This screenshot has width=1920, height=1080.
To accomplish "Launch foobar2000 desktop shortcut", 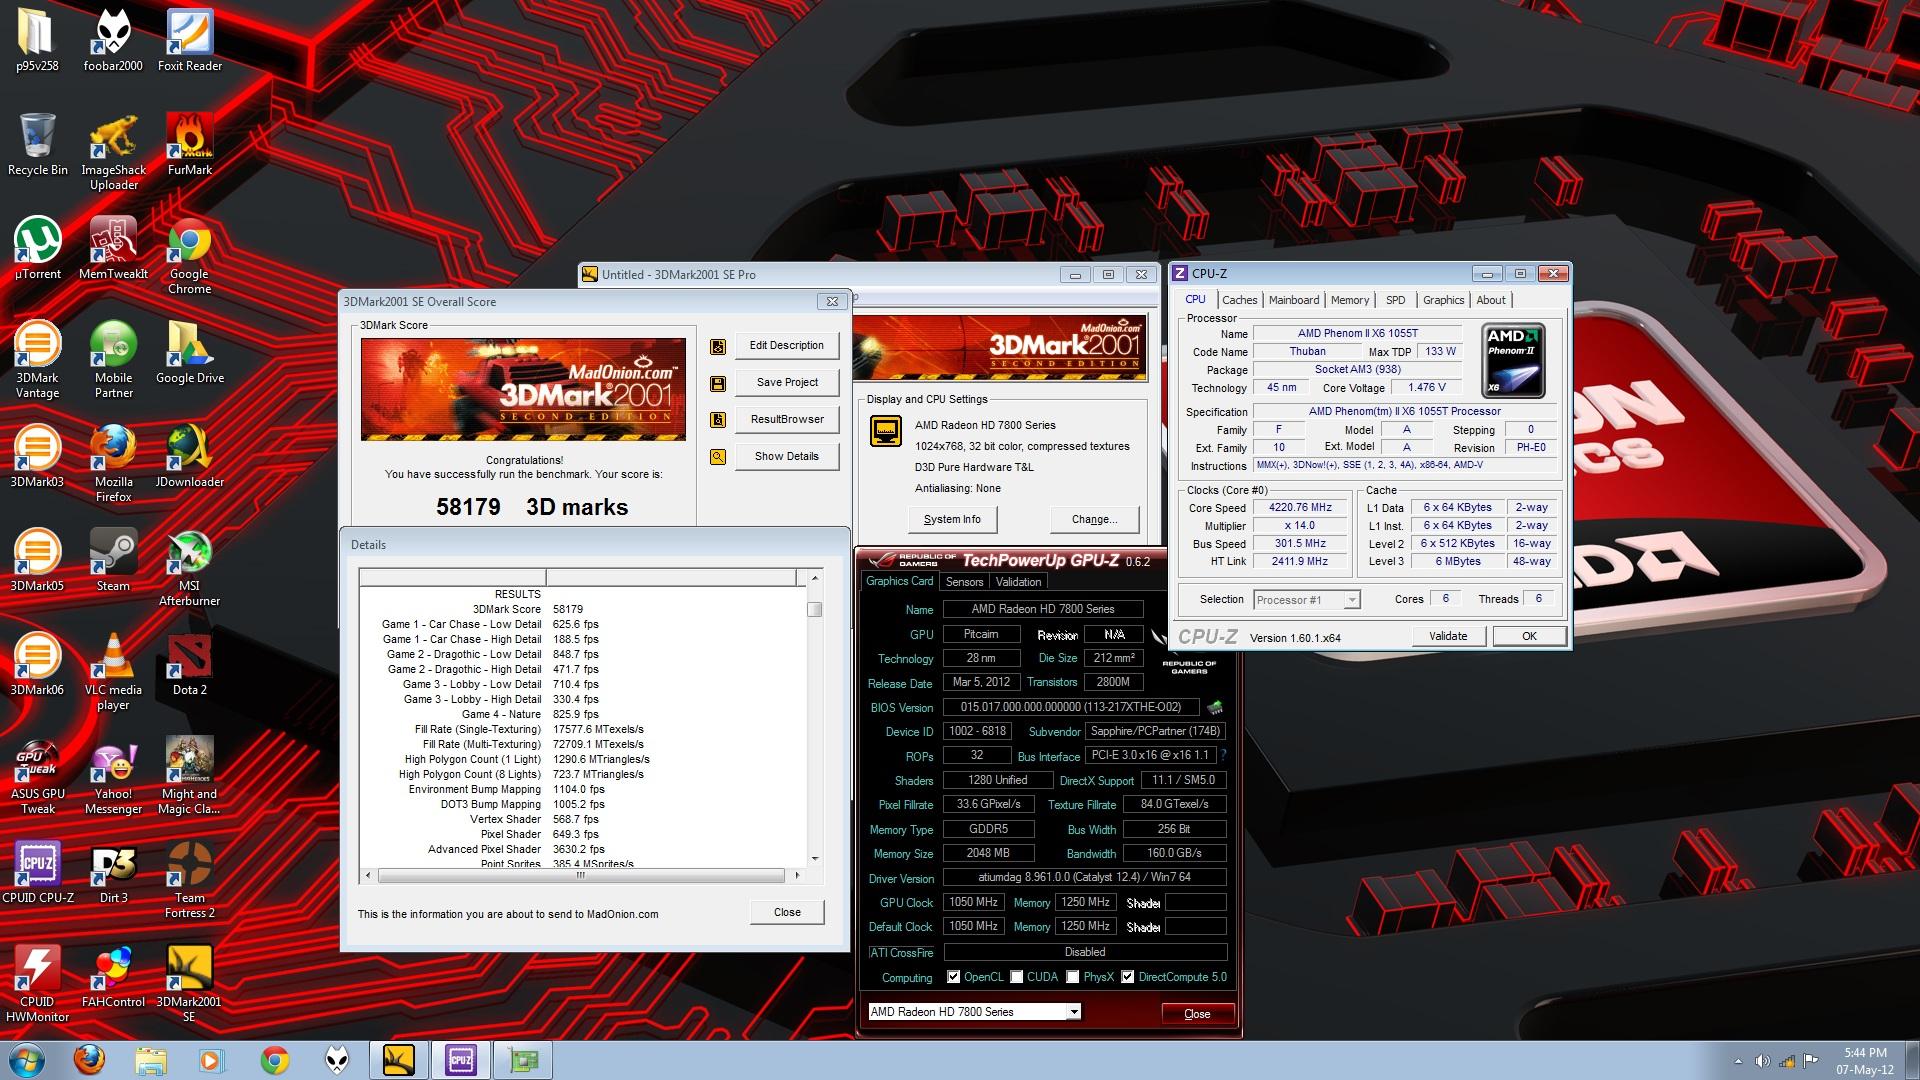I will click(x=113, y=40).
